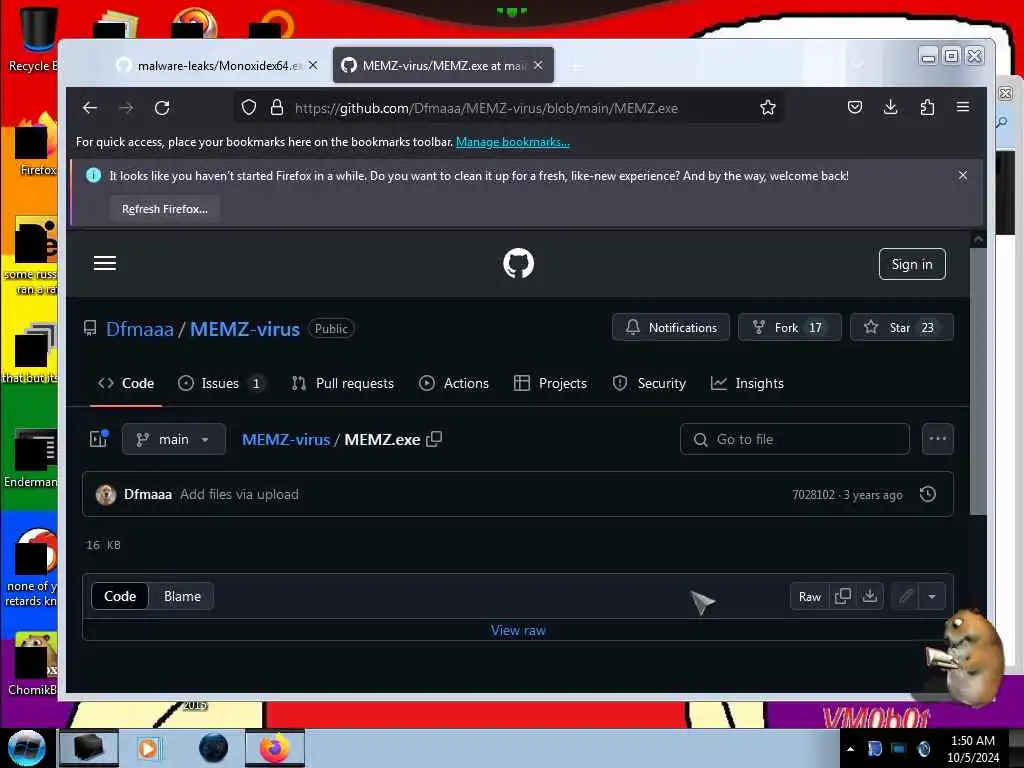Switch to the Blame view toggle
1024x768 pixels.
tap(182, 596)
